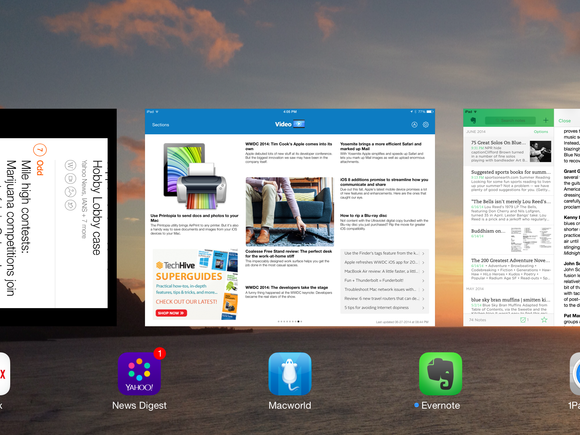Open note '75 Great Solos On Blue...'

(509, 151)
